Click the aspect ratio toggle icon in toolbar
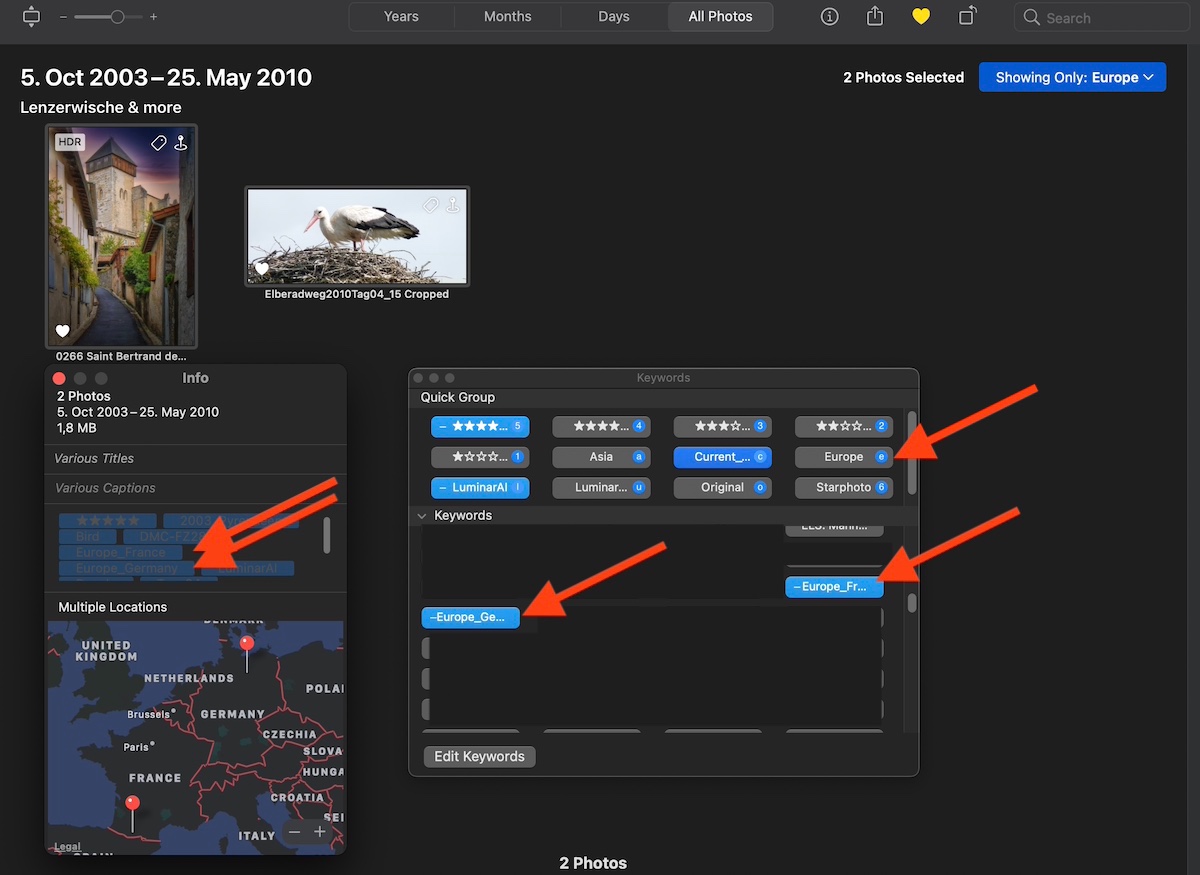Screen dimensions: 1200x875 tap(31, 17)
